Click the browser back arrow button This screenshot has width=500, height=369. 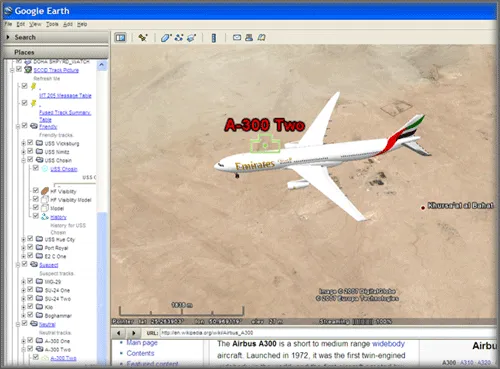point(119,333)
